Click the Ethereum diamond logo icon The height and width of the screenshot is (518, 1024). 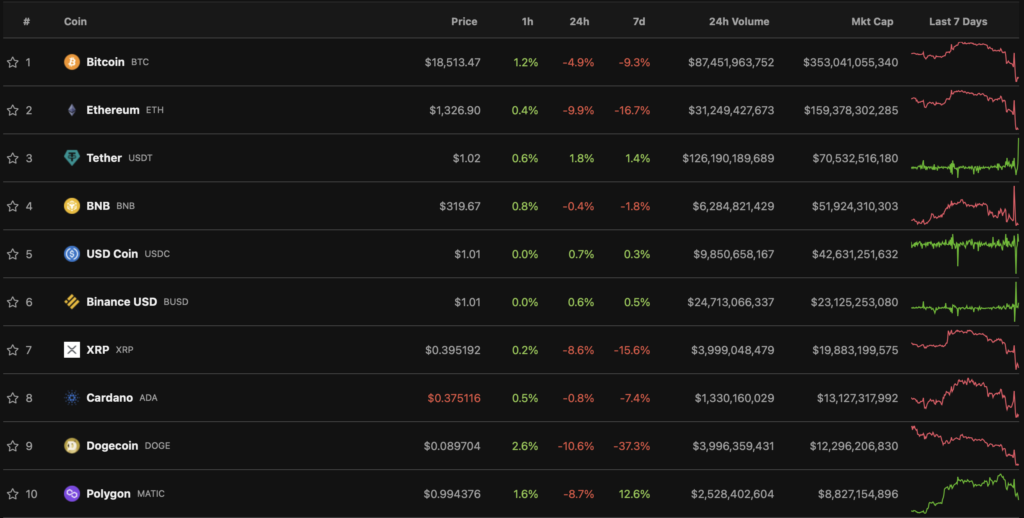(x=72, y=110)
